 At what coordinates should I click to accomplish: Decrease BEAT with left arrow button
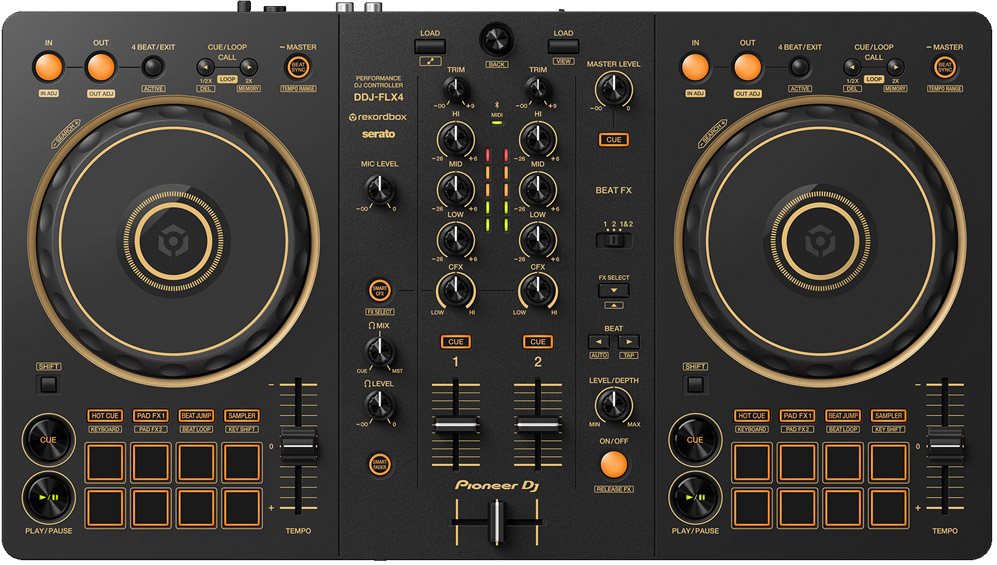pyautogui.click(x=598, y=342)
